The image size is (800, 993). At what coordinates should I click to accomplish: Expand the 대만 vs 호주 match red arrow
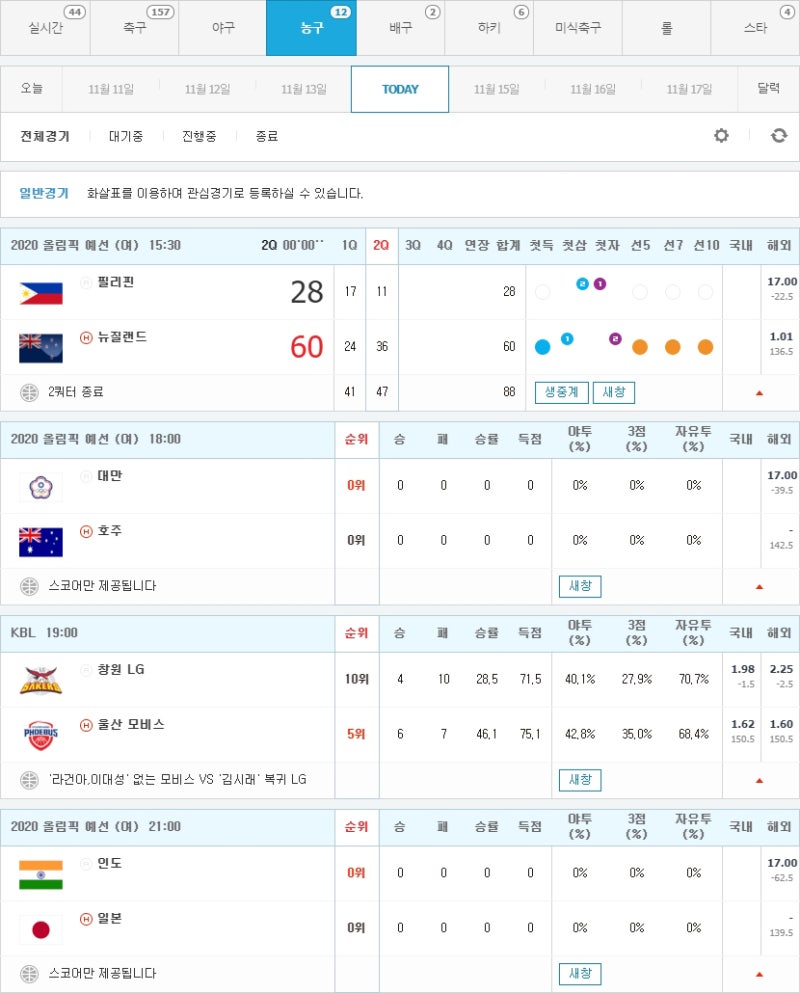pyautogui.click(x=759, y=587)
